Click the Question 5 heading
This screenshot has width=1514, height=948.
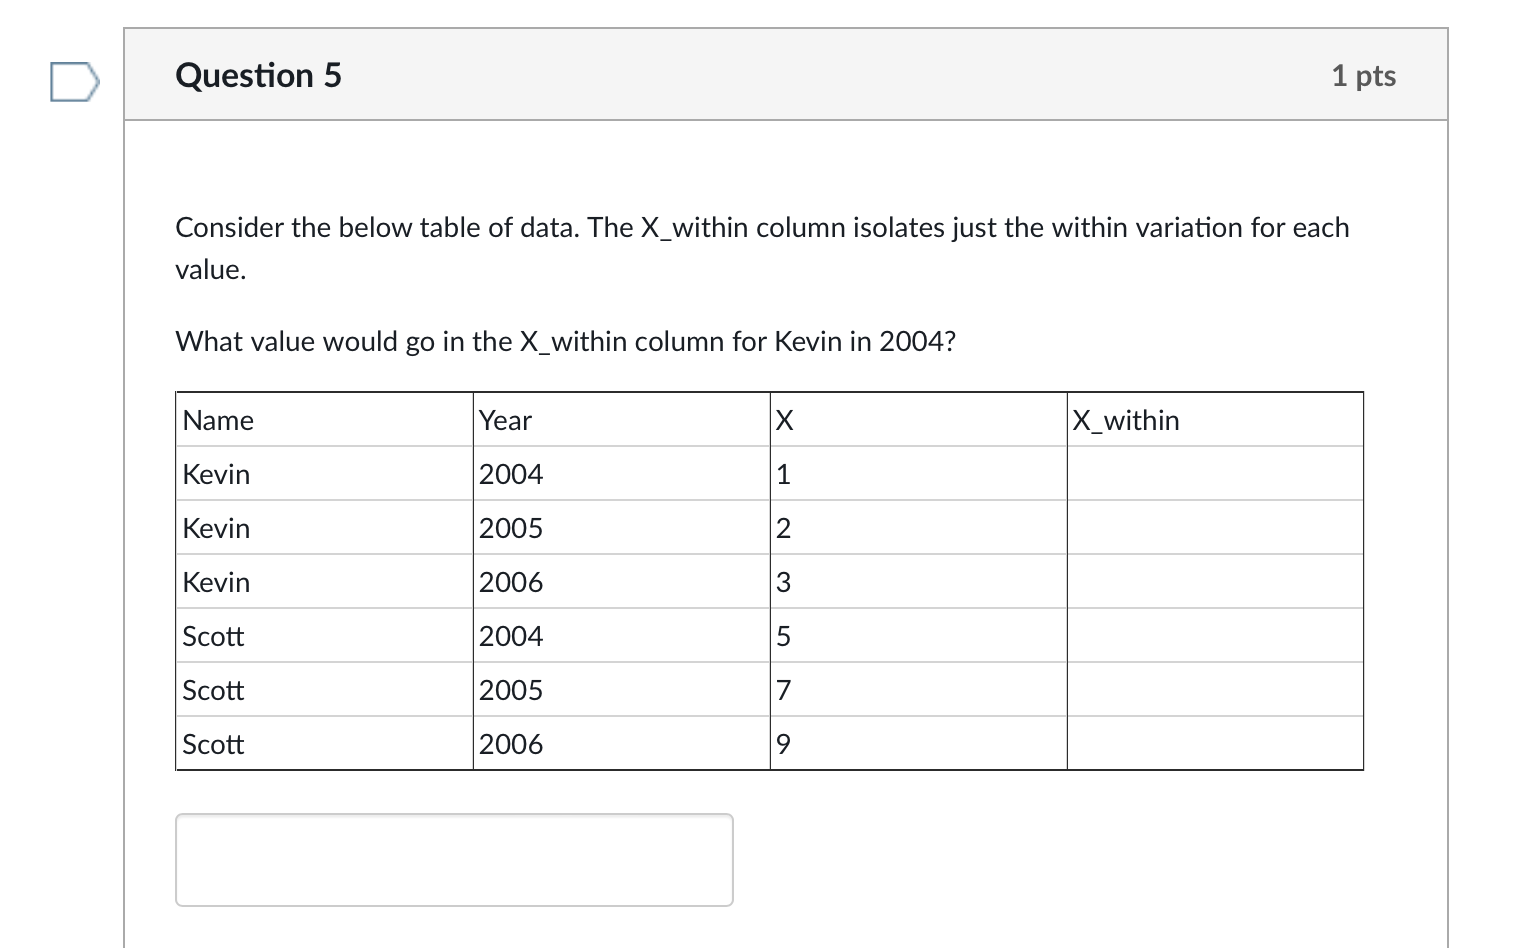[x=258, y=76]
